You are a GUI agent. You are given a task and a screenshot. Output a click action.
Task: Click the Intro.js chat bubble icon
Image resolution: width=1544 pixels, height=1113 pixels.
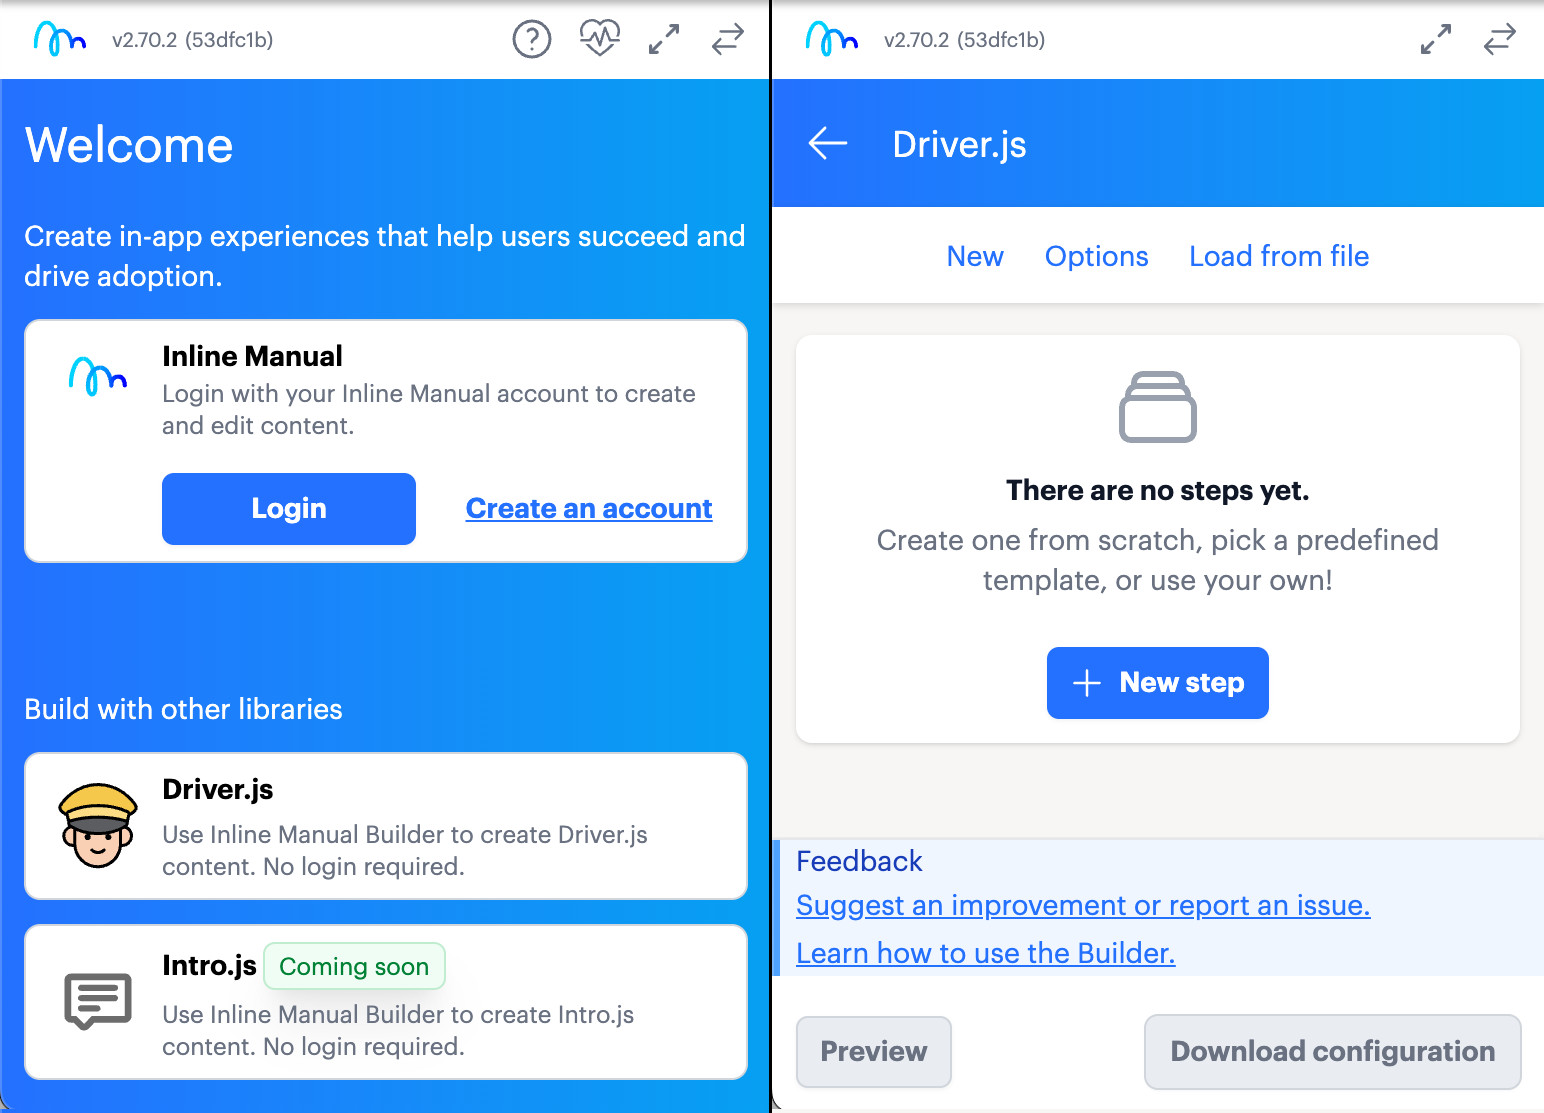point(97,1001)
